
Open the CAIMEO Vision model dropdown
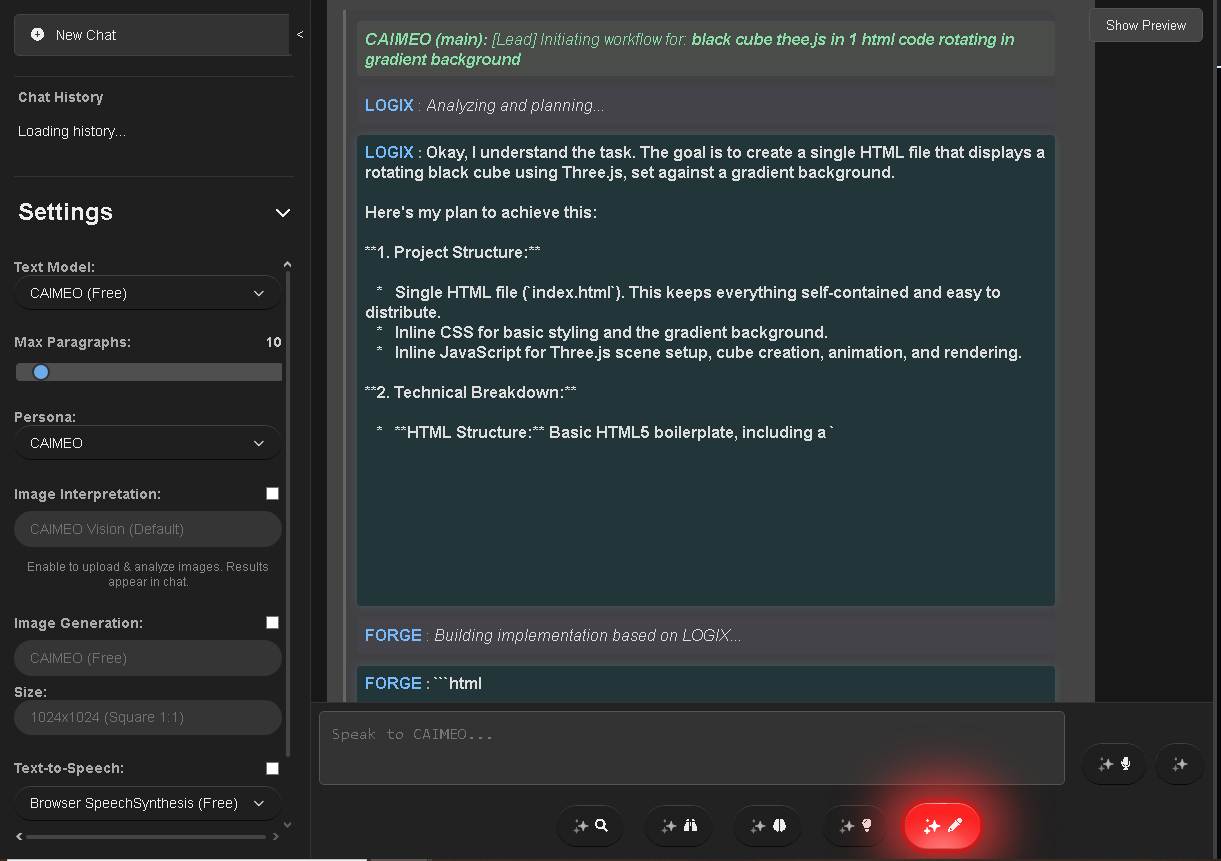point(148,529)
